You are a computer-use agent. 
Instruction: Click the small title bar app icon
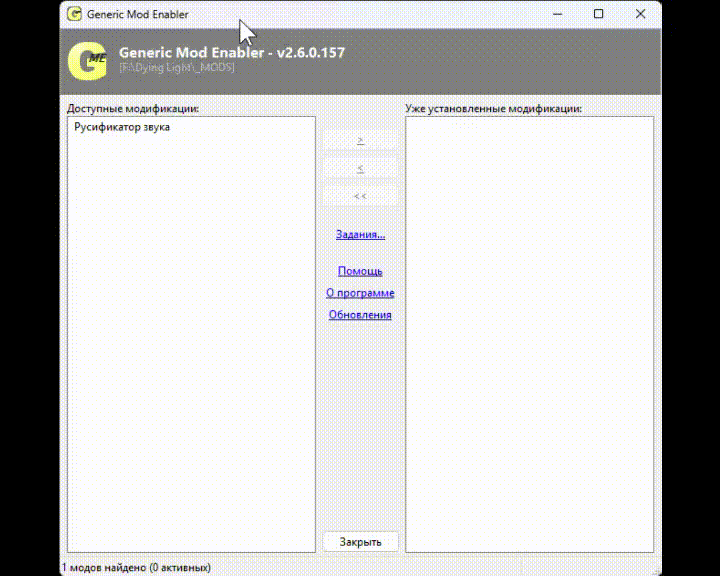point(74,14)
